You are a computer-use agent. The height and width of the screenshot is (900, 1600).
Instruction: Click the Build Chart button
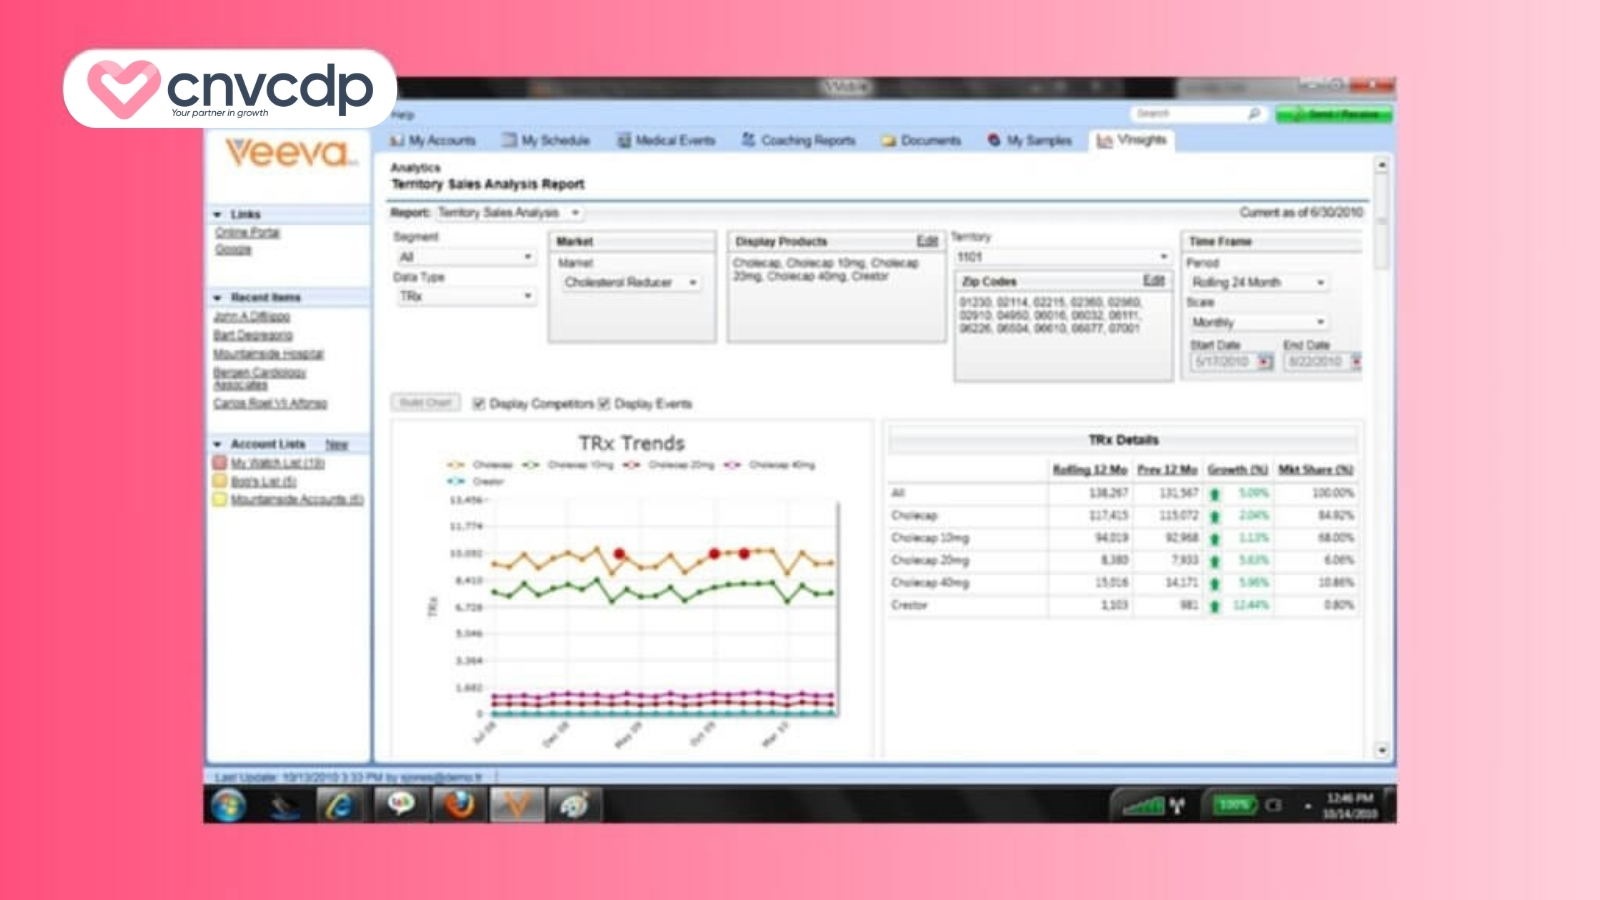[425, 403]
